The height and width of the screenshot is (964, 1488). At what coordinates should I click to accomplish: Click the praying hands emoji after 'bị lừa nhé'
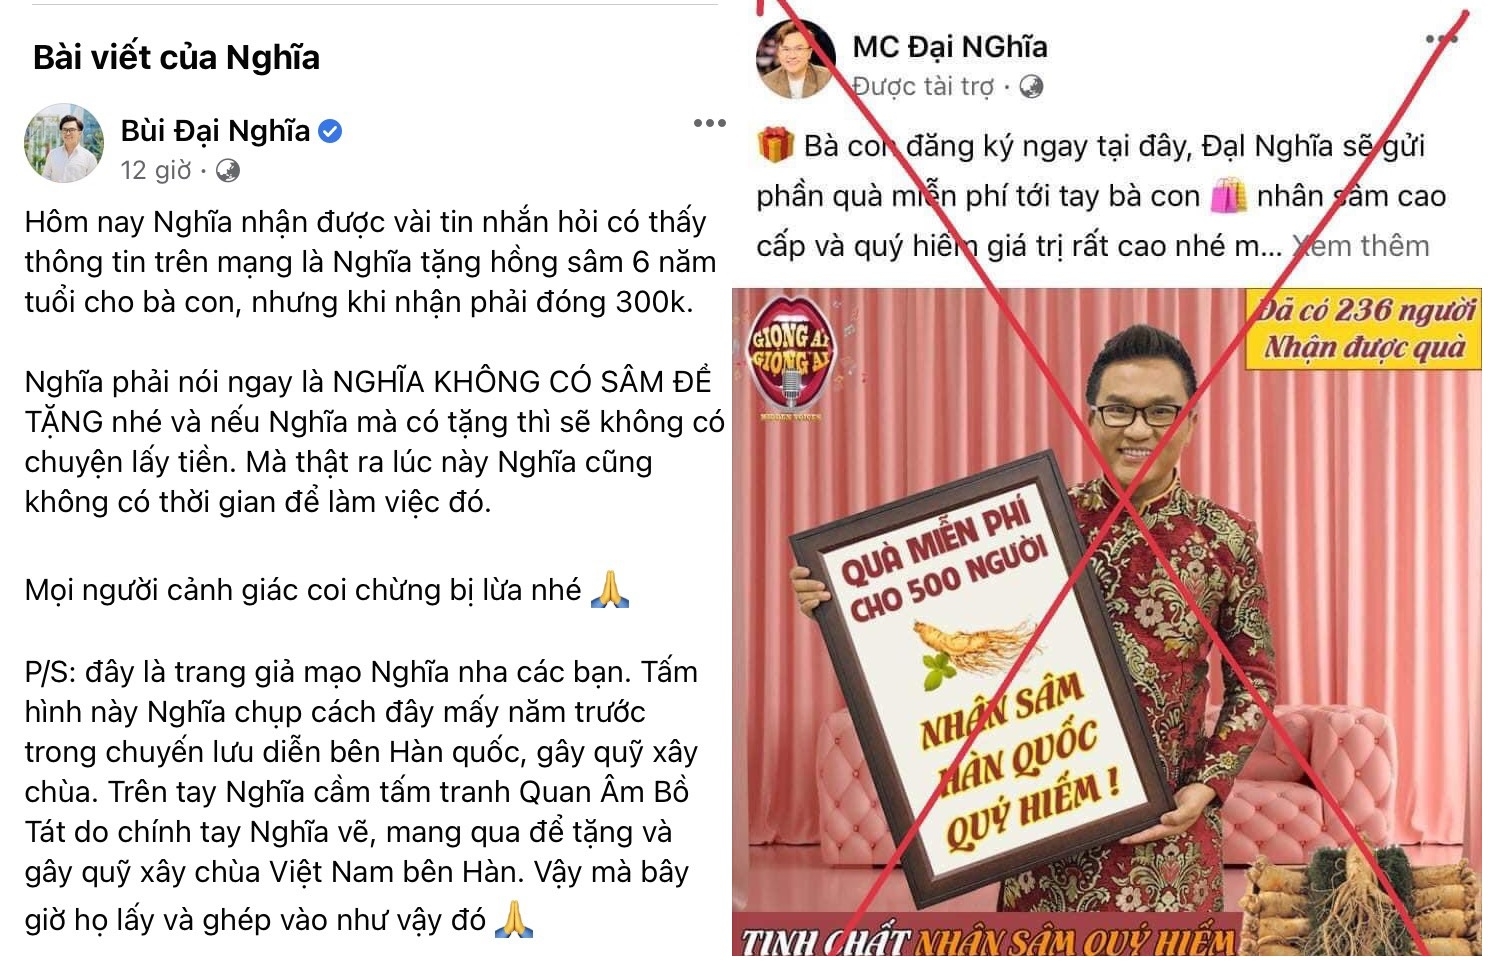point(610,590)
